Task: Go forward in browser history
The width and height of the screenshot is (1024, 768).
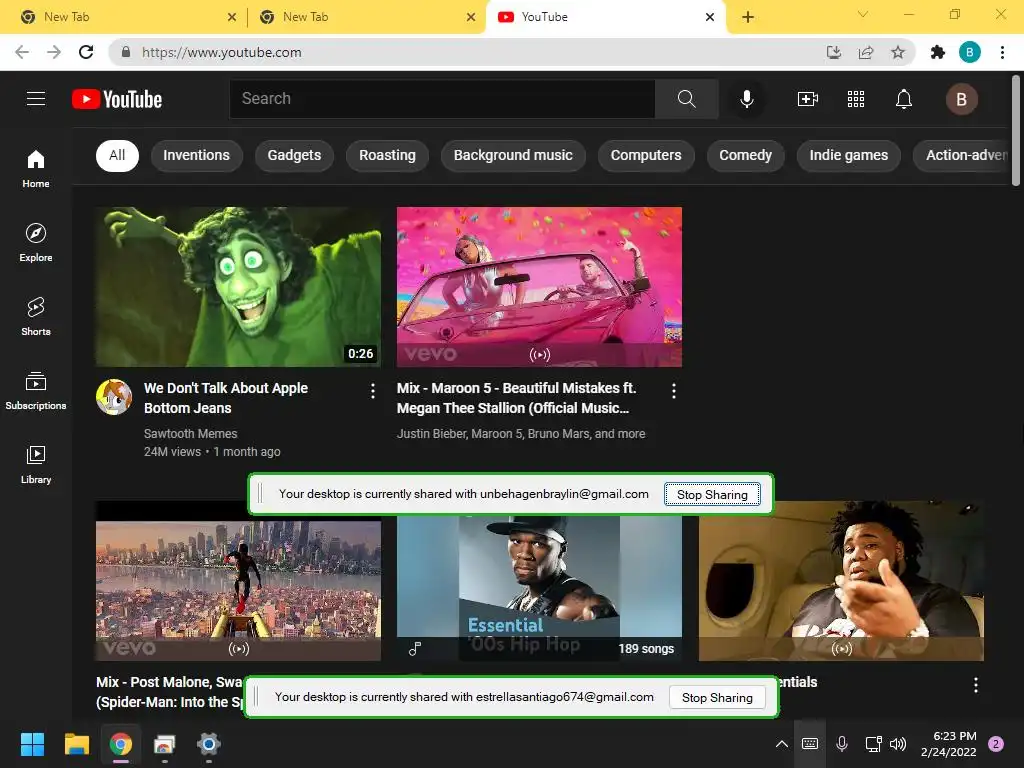Action: [x=54, y=52]
